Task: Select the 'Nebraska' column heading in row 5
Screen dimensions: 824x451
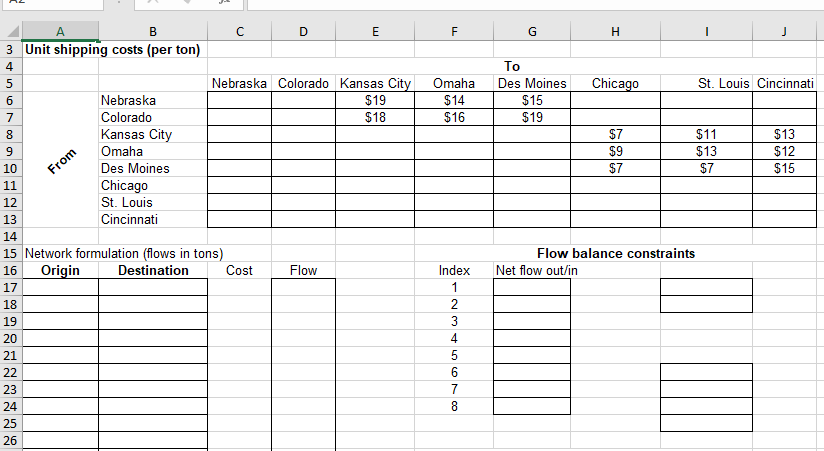Action: tap(240, 84)
